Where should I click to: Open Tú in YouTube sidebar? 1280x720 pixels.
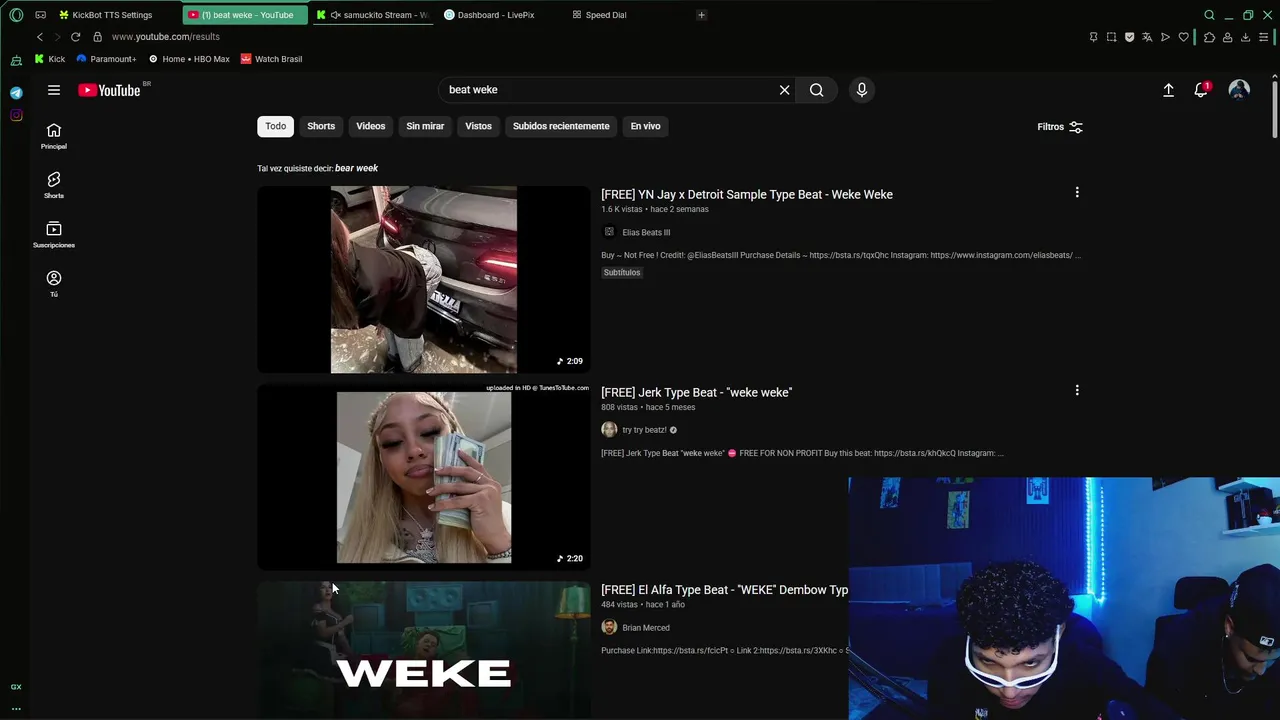pos(54,283)
